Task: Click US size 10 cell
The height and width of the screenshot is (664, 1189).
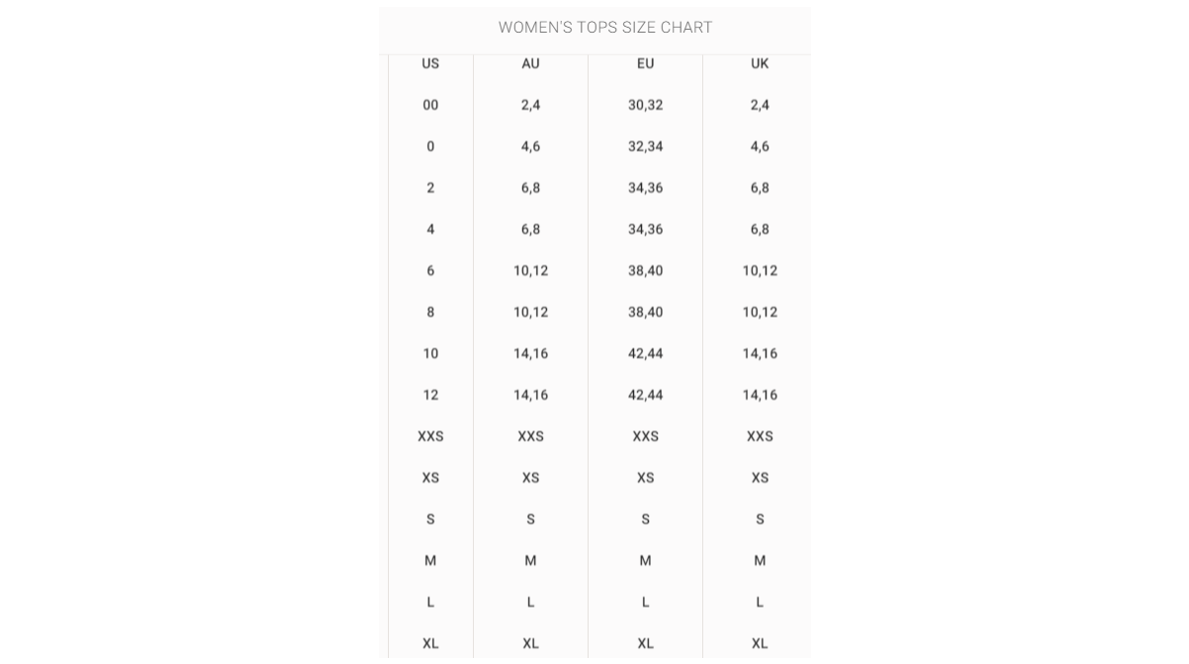Action: [x=430, y=353]
